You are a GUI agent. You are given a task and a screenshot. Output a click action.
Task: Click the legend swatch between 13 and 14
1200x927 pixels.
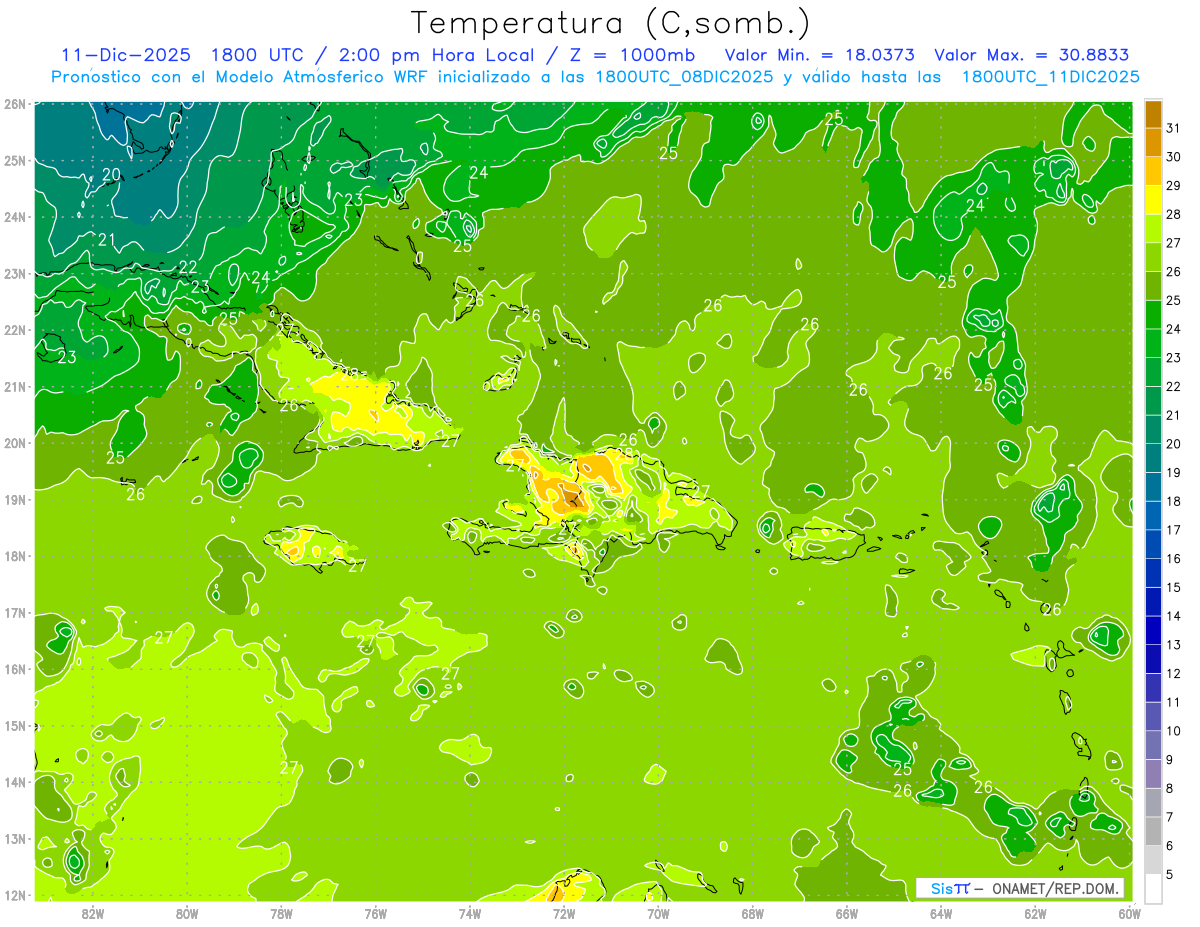coord(1153,630)
